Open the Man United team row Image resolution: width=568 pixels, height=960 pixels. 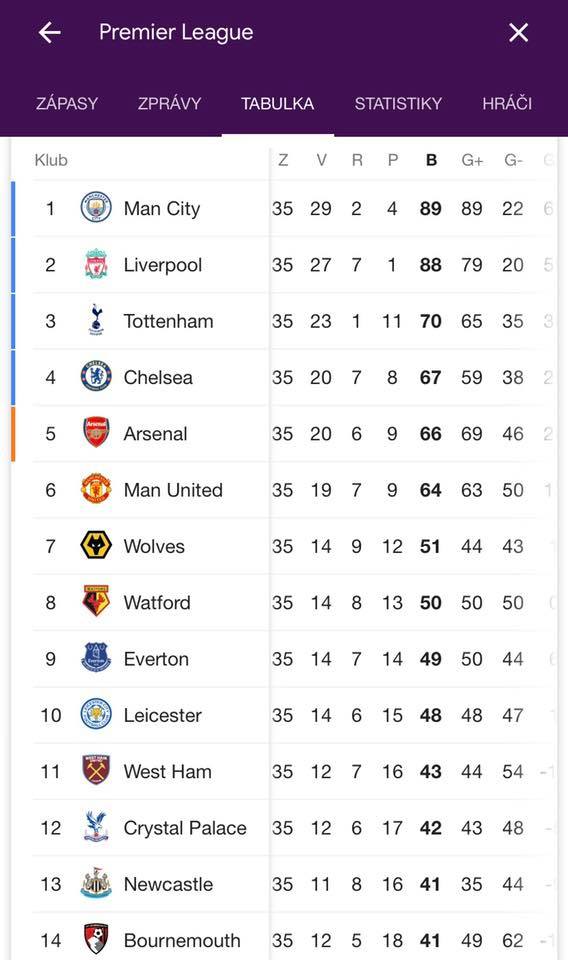(x=285, y=490)
